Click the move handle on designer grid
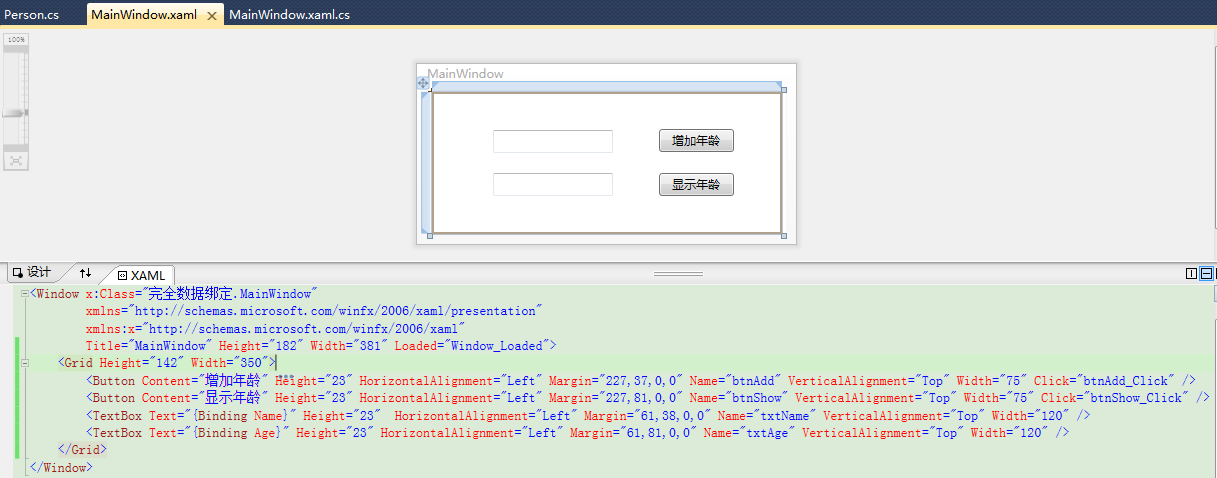 pos(423,83)
